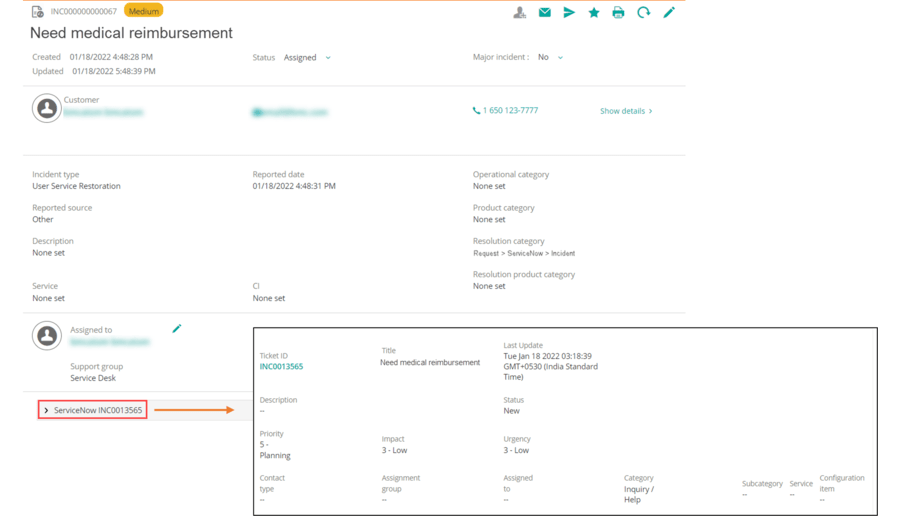Mark ticket as favorite with star icon
900x516 pixels.
594,13
